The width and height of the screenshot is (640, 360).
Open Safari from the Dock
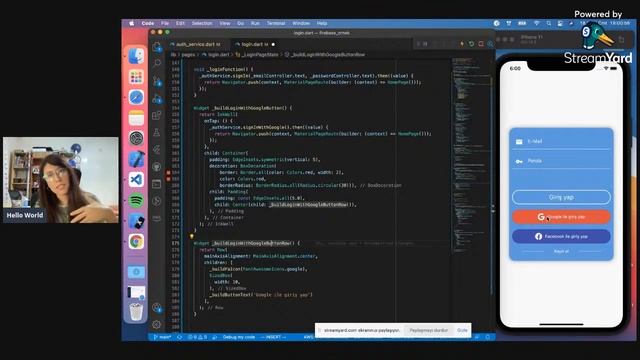click(x=136, y=98)
